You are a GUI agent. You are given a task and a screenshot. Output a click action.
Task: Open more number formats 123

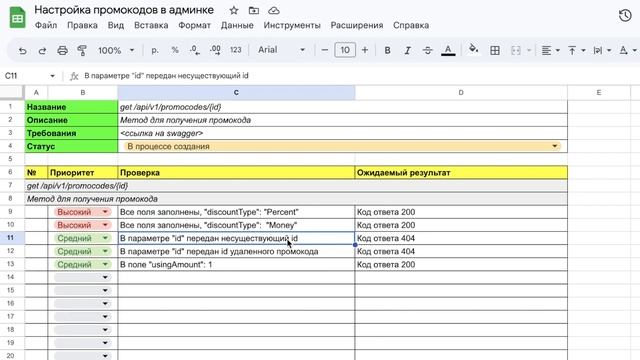(236, 50)
